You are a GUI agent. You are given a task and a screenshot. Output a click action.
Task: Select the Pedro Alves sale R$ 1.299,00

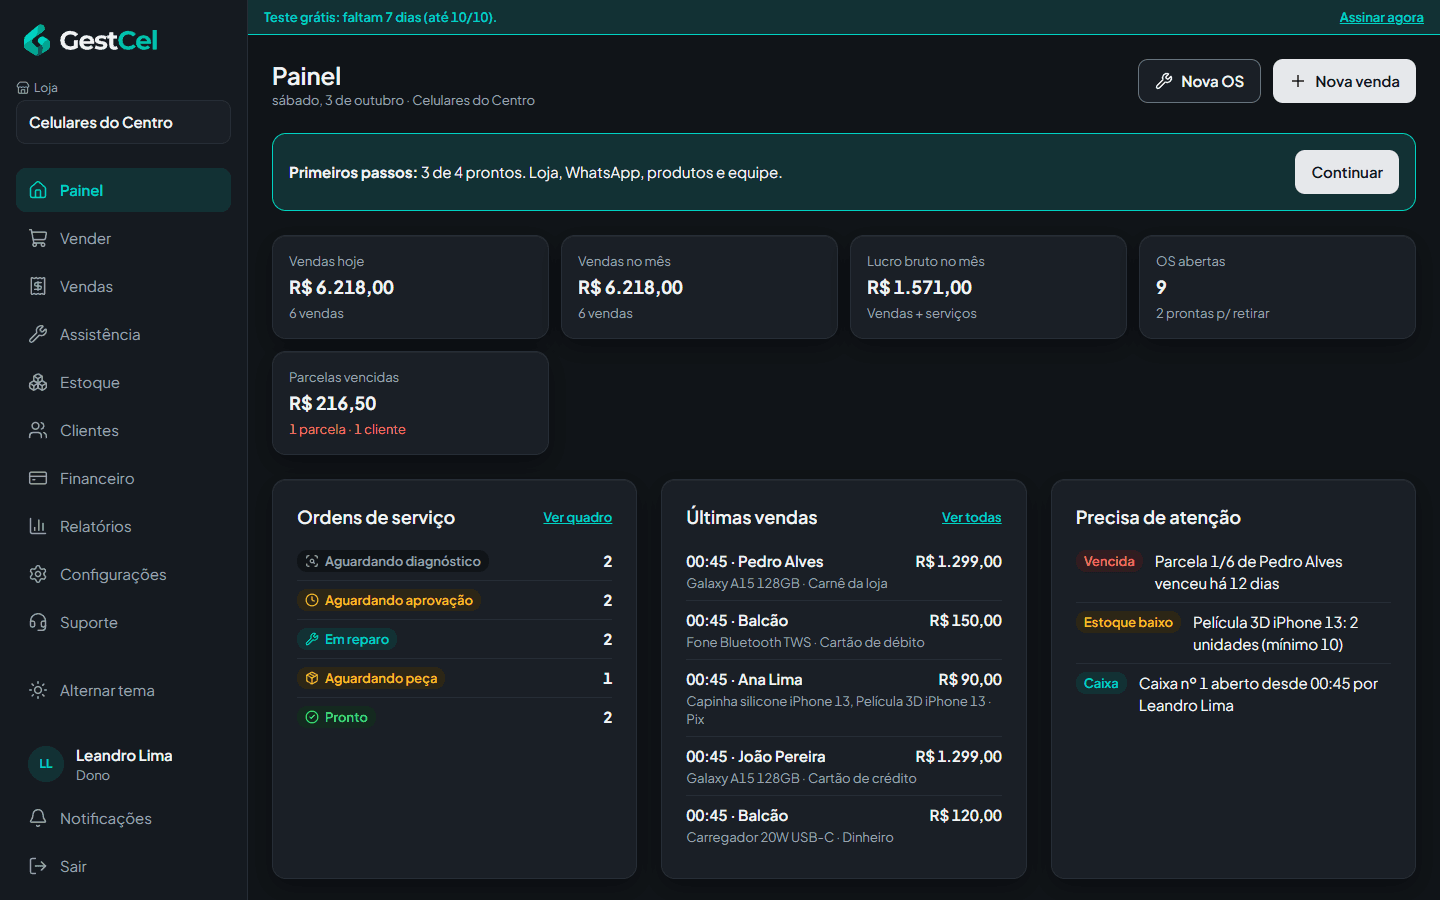point(844,571)
